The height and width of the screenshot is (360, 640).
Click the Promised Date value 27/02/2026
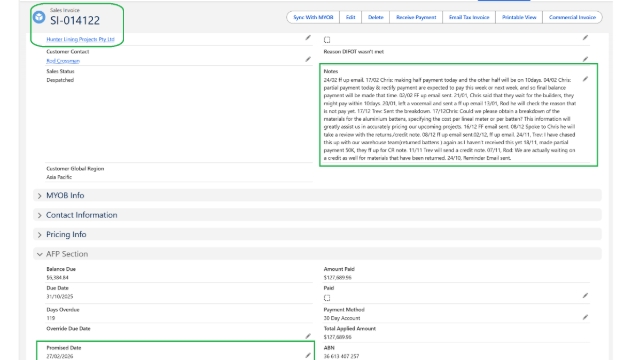point(60,356)
